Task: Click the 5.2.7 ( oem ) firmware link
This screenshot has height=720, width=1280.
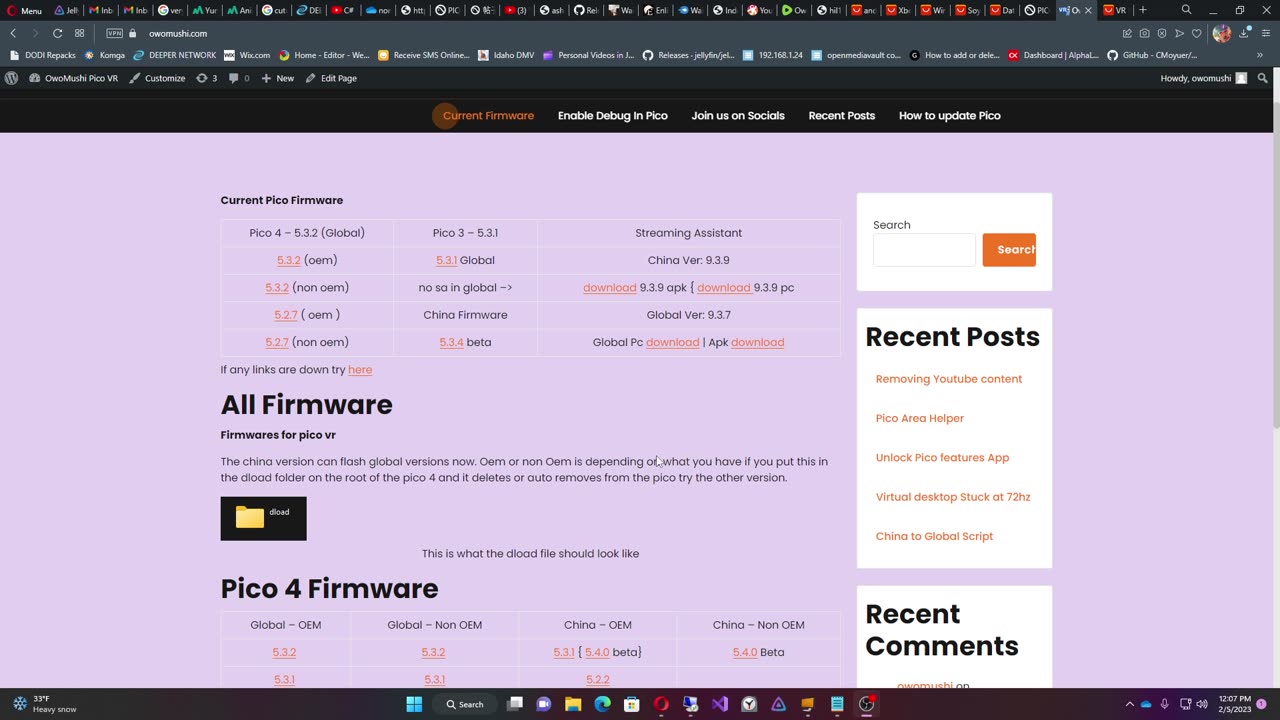Action: click(286, 315)
